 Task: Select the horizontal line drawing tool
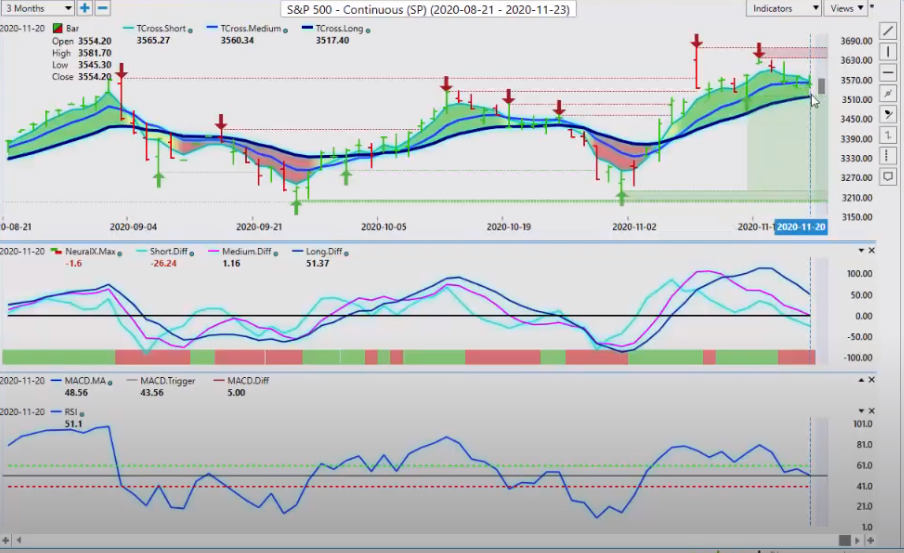tap(888, 73)
